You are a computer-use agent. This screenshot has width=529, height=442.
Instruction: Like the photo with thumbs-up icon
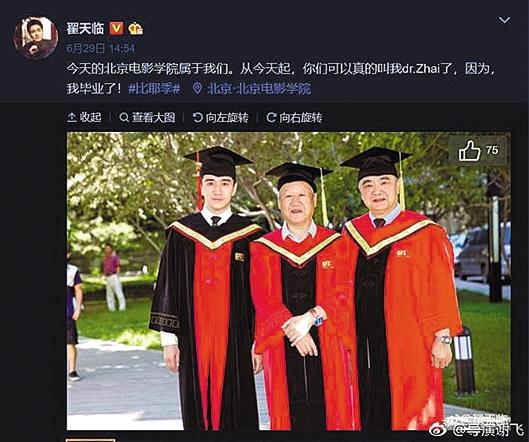coord(469,151)
